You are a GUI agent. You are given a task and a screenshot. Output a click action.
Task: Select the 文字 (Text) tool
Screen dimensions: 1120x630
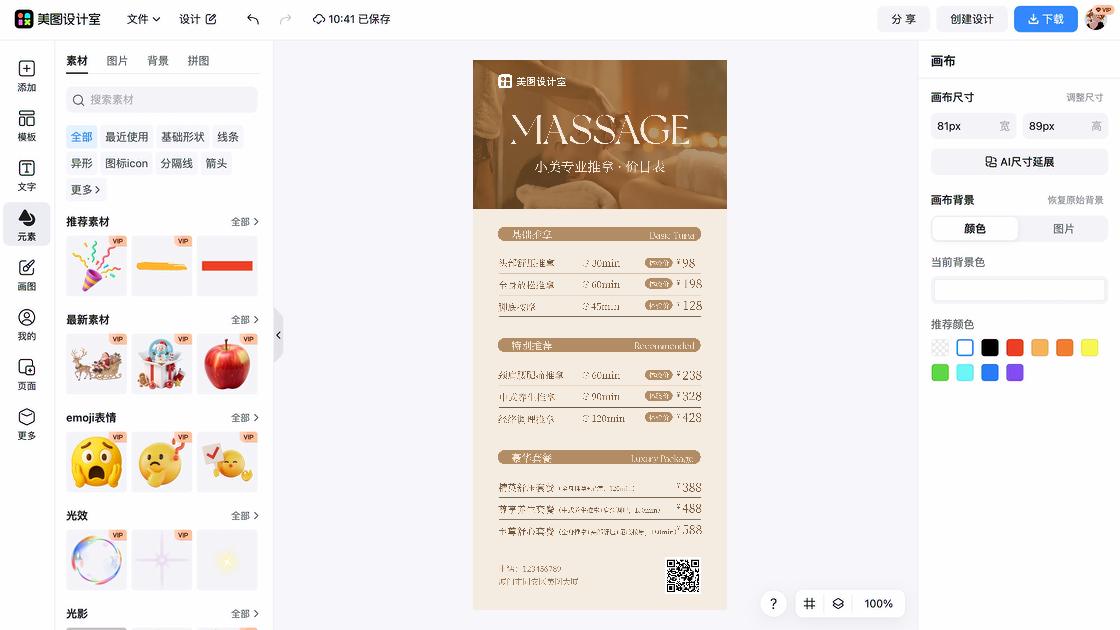pyautogui.click(x=26, y=174)
